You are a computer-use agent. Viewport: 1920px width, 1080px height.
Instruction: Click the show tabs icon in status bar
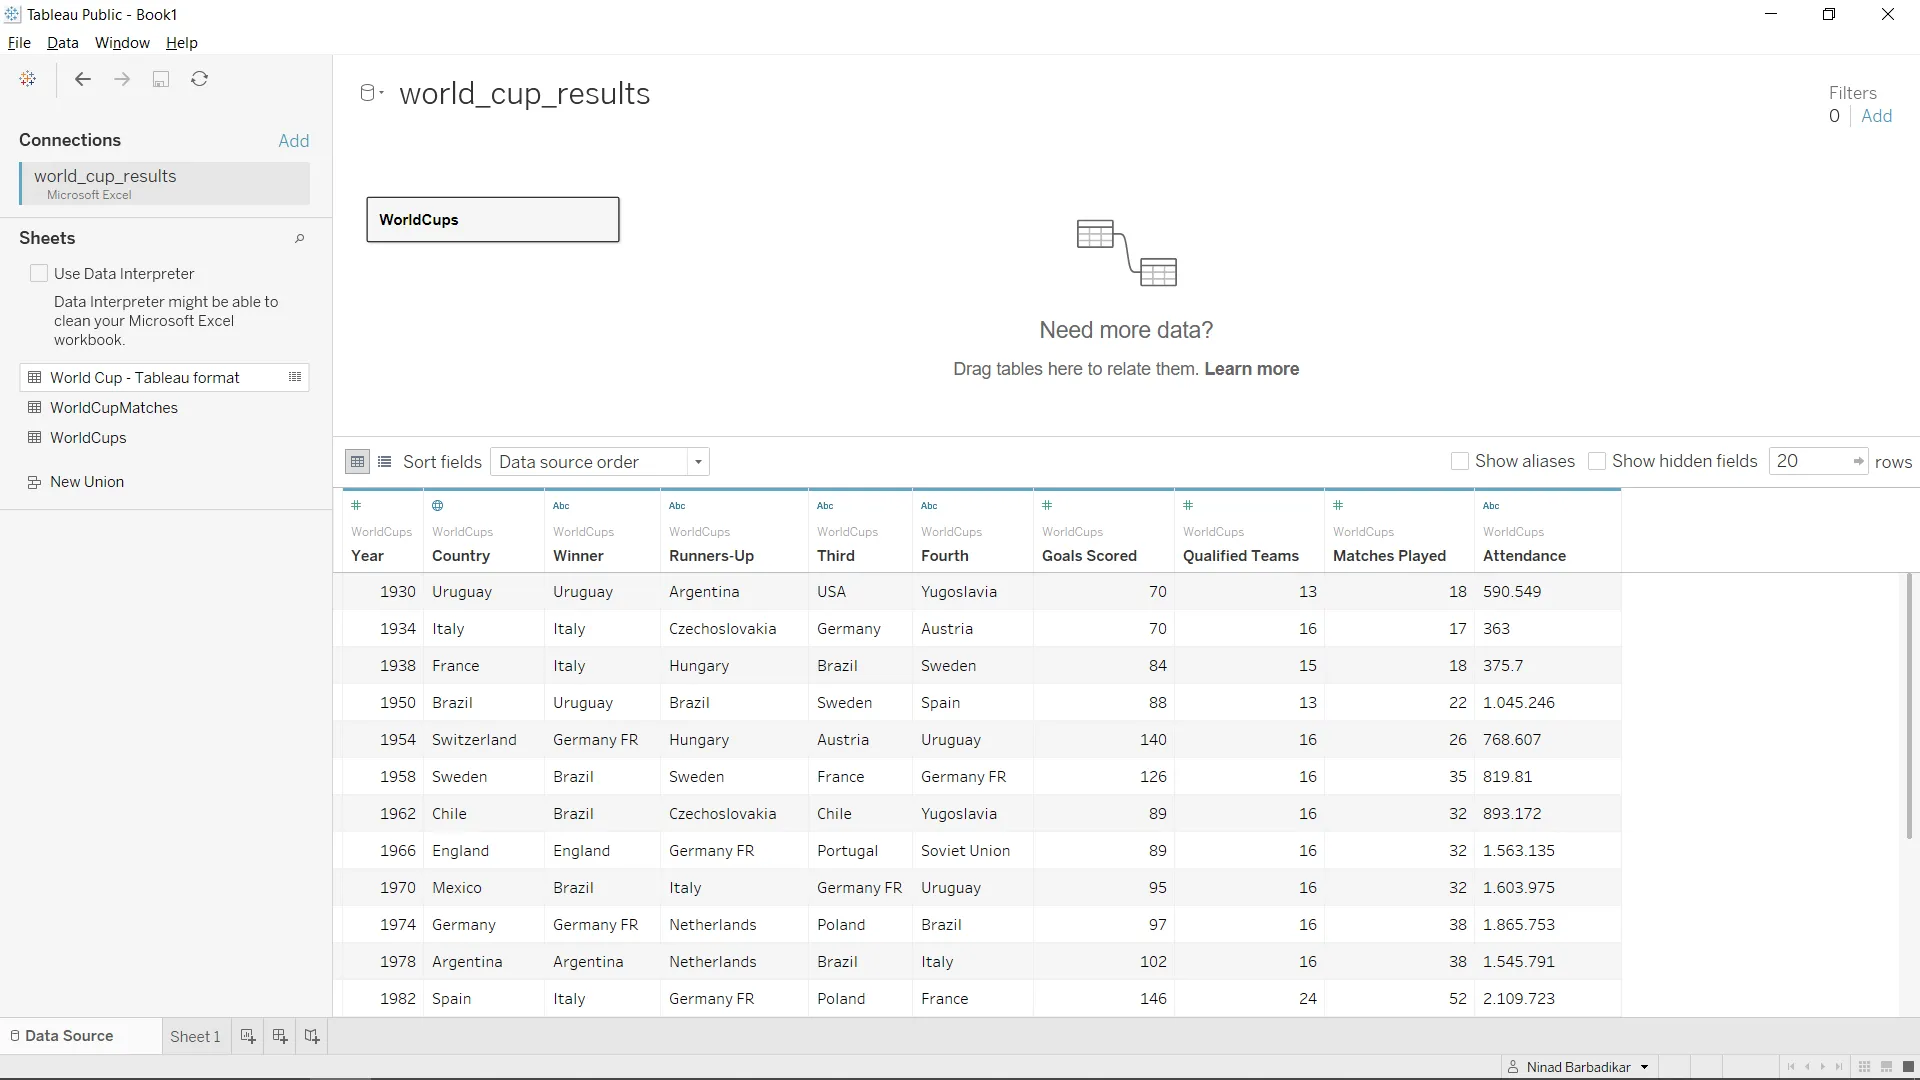(x=1908, y=1067)
